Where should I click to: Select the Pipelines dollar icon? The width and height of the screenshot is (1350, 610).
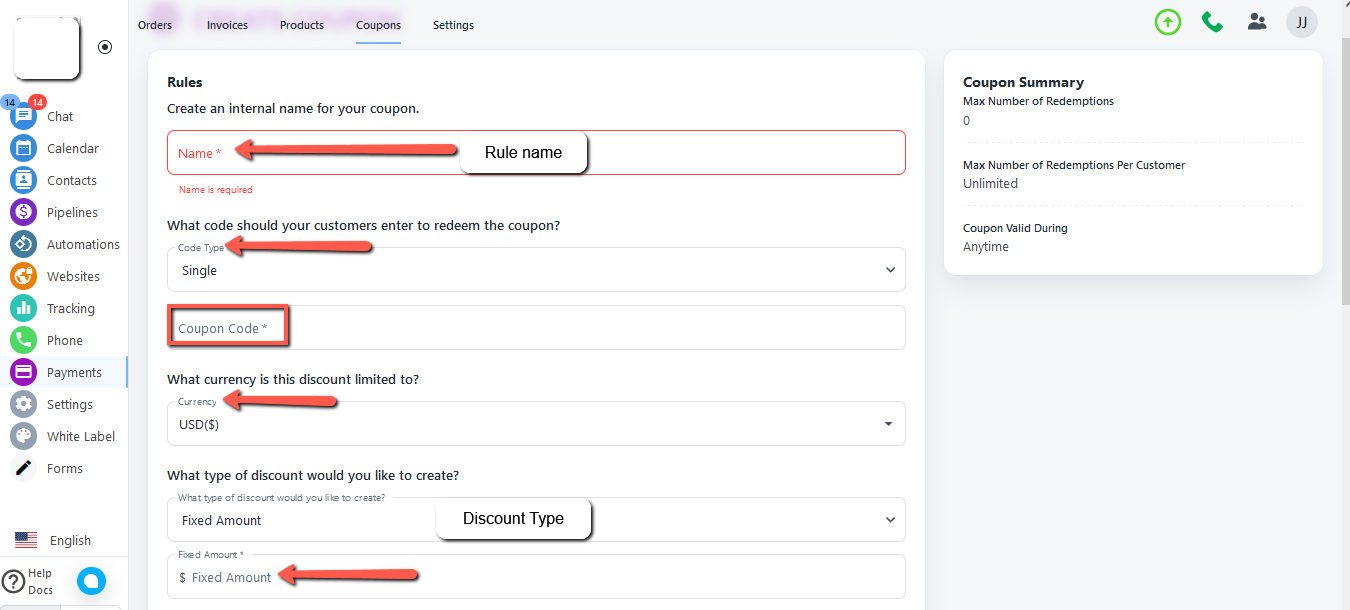coord(23,213)
